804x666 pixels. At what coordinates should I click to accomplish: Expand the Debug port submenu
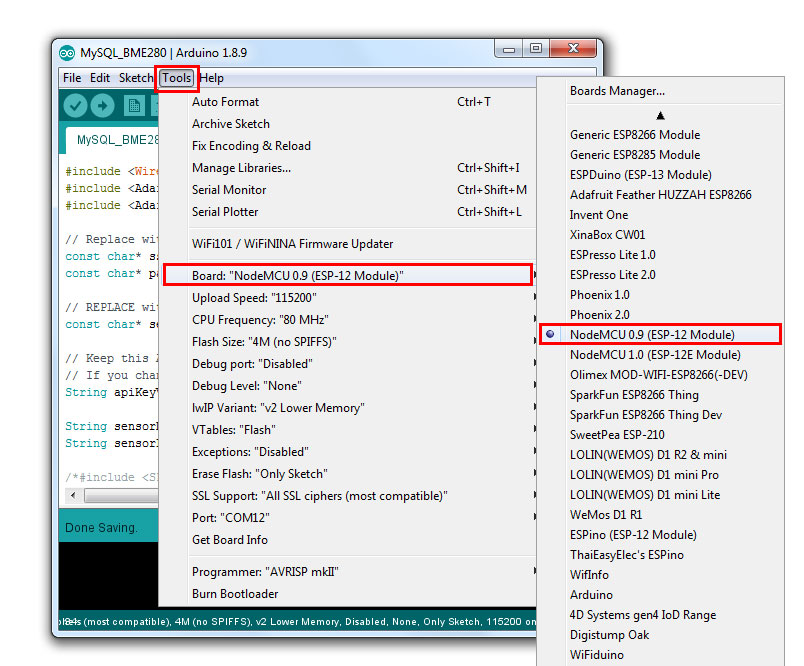pyautogui.click(x=349, y=364)
